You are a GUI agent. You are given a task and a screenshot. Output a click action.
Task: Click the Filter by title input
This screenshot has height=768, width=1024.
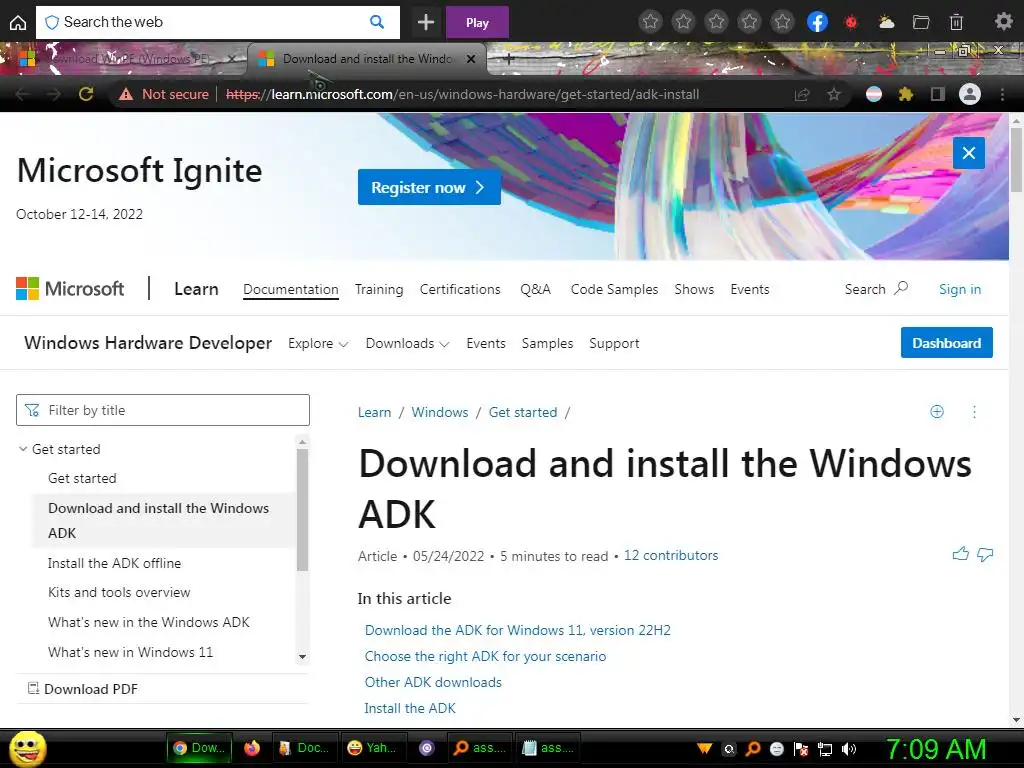point(163,410)
